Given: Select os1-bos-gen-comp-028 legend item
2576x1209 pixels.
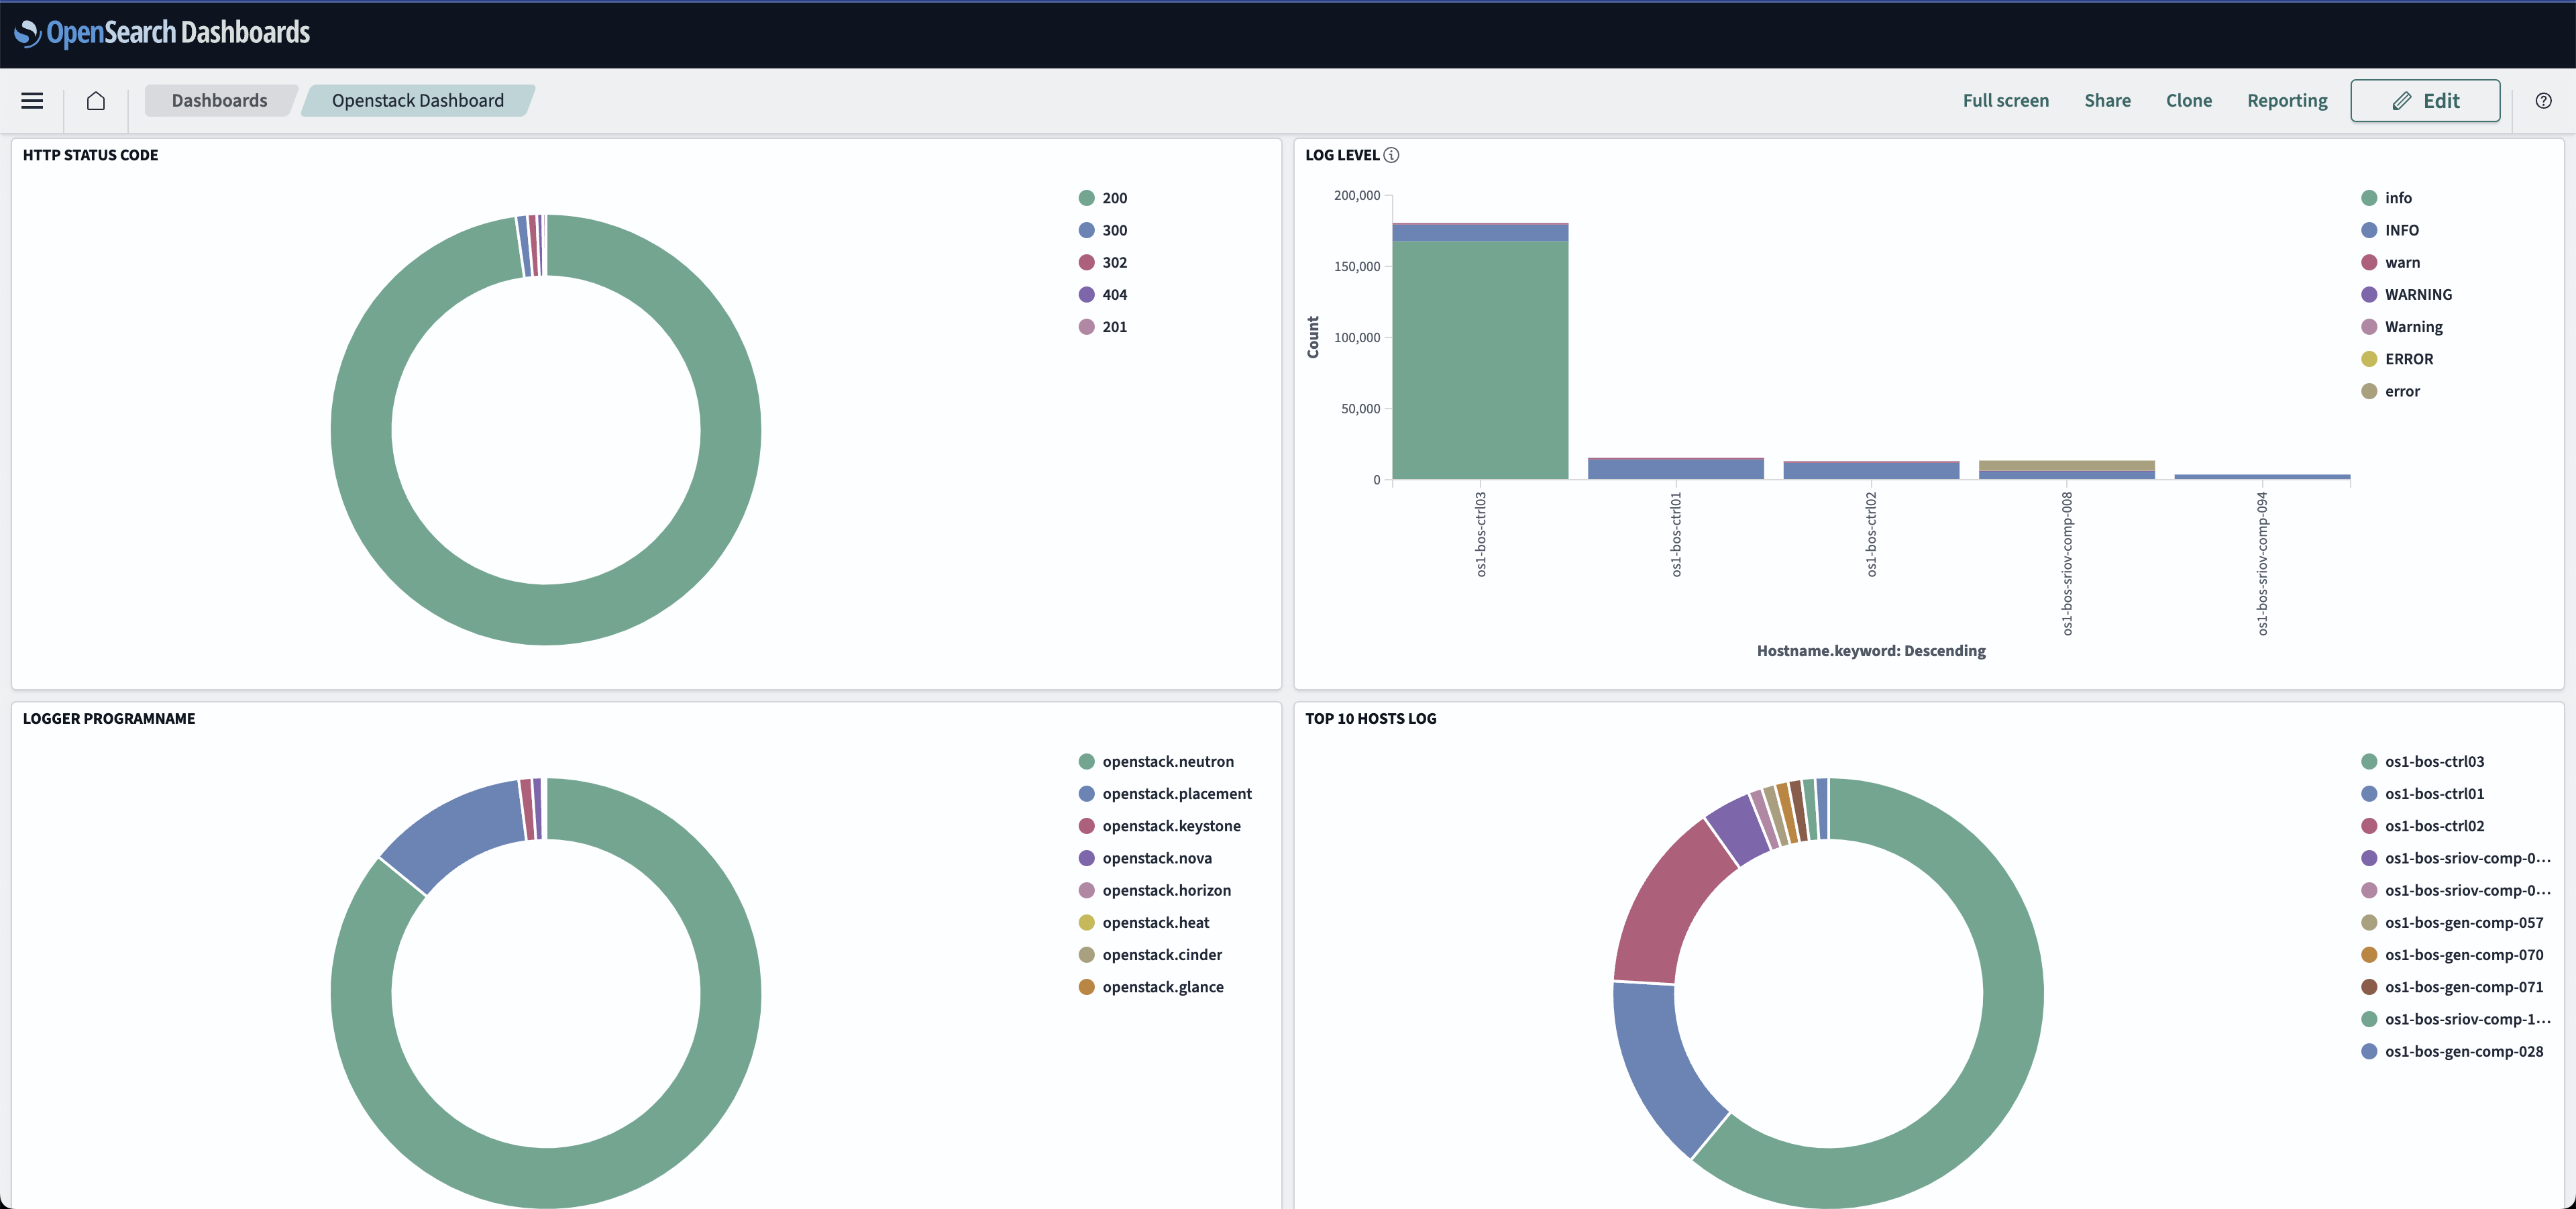Looking at the screenshot, I should coord(2452,1051).
